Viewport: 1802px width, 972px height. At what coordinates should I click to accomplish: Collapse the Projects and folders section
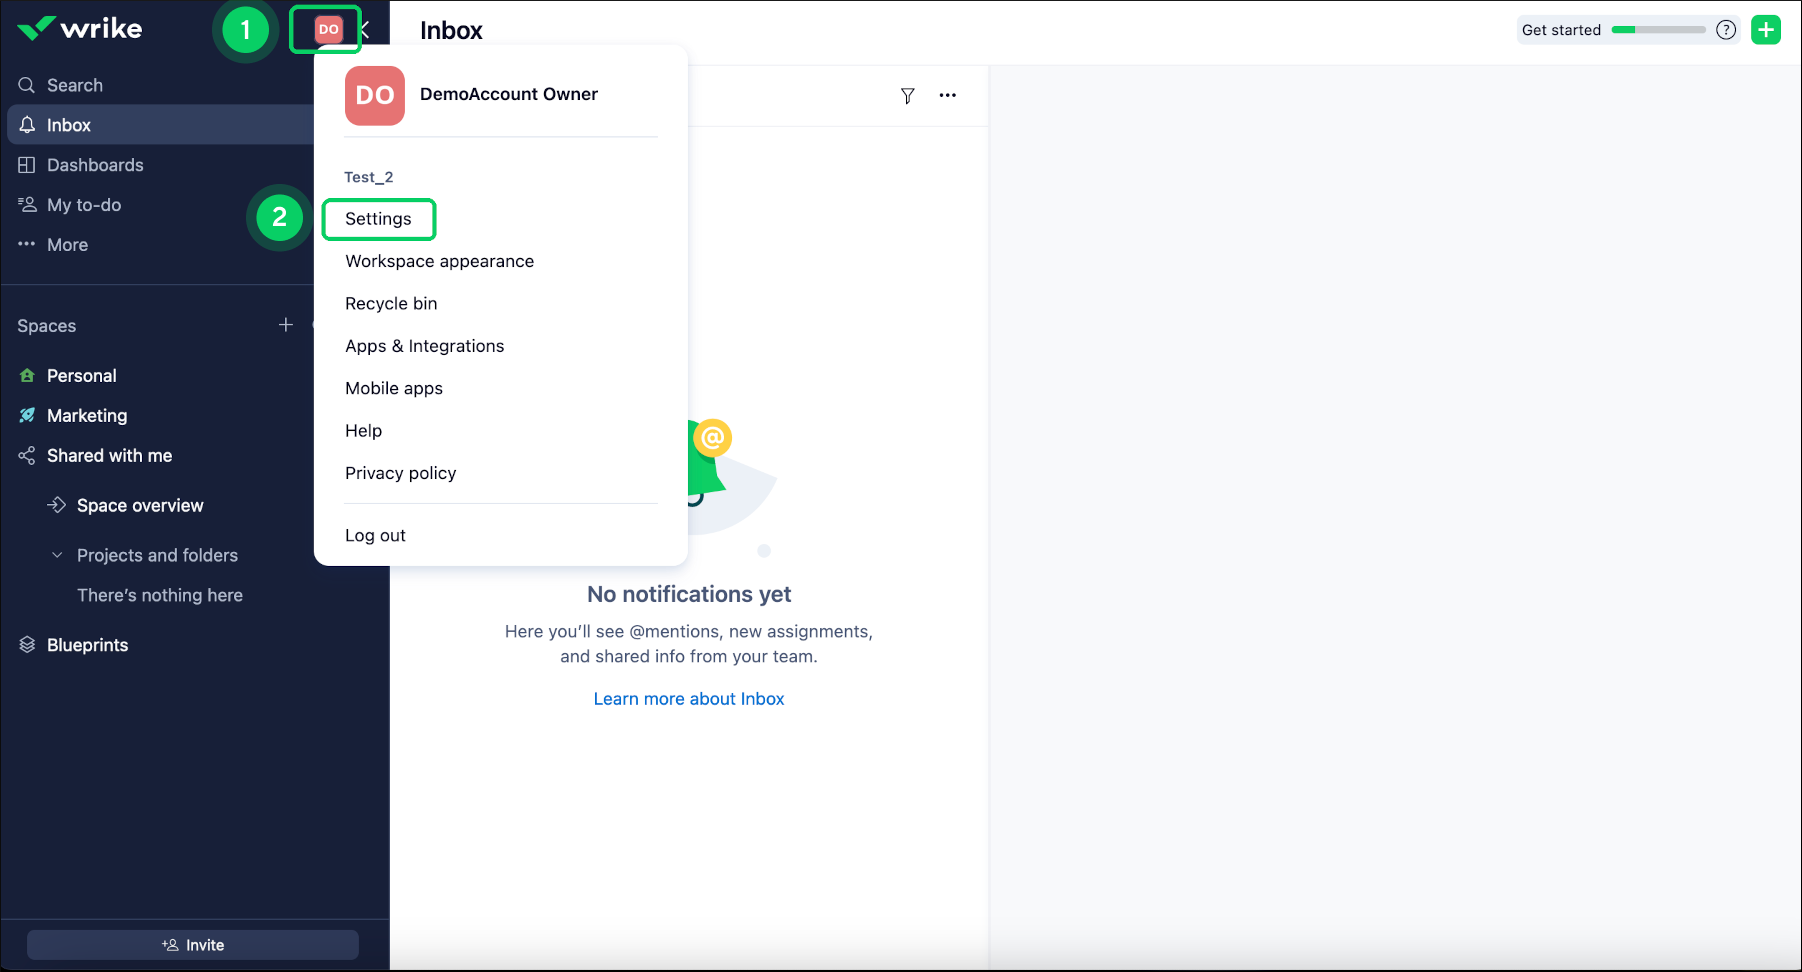58,555
